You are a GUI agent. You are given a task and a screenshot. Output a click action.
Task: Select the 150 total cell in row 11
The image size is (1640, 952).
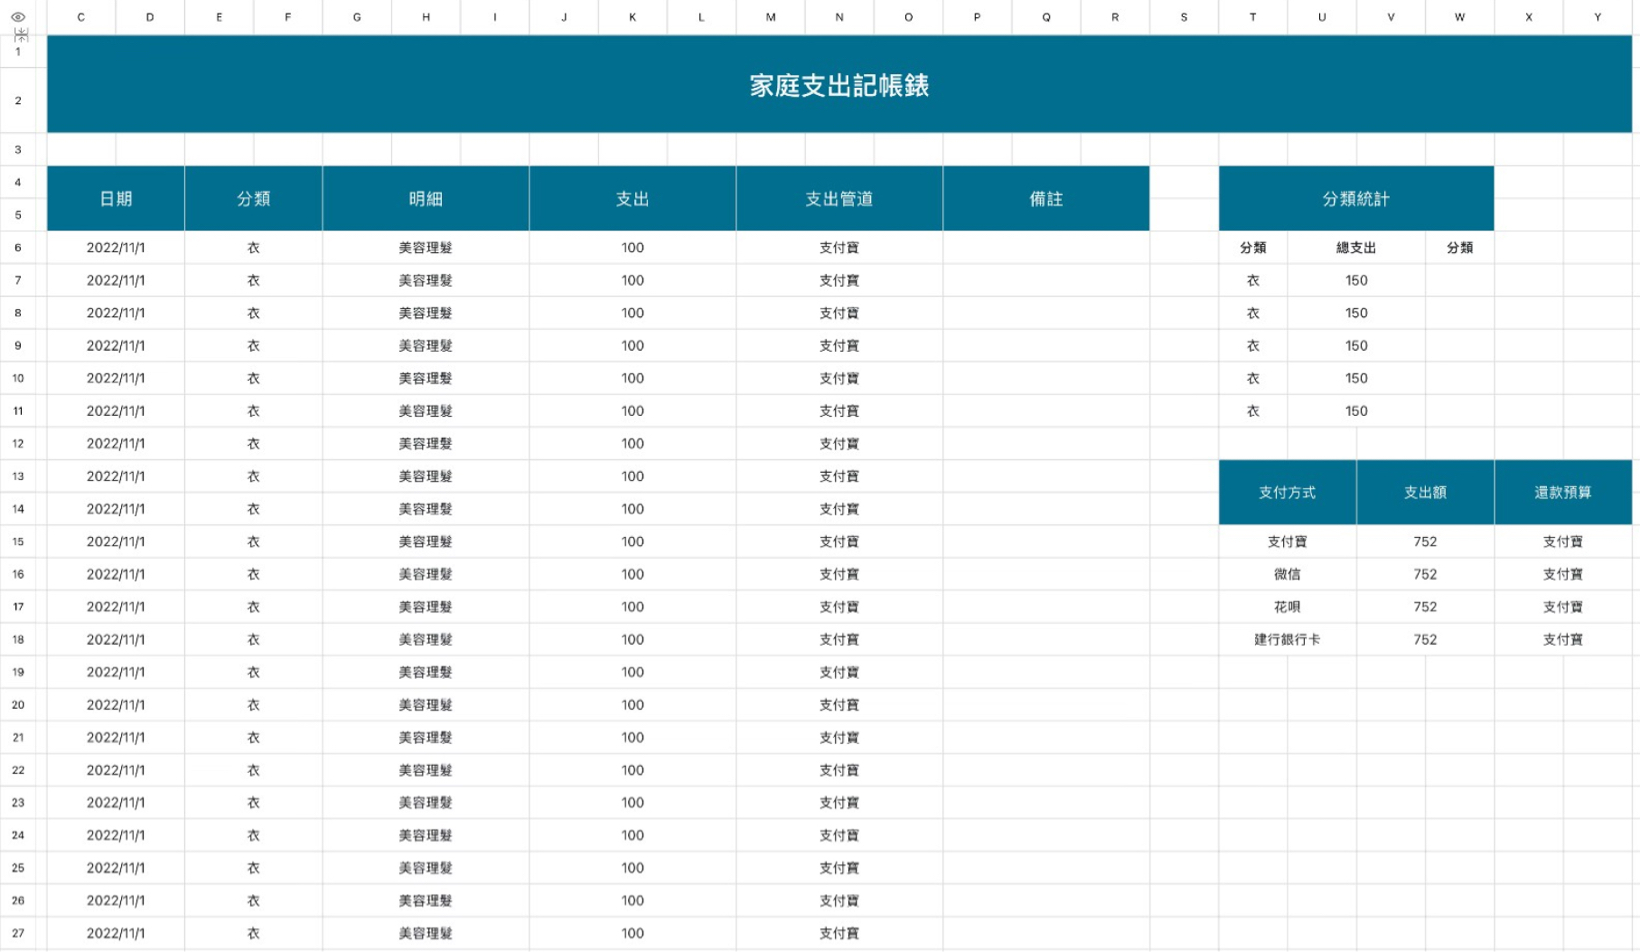1356,411
